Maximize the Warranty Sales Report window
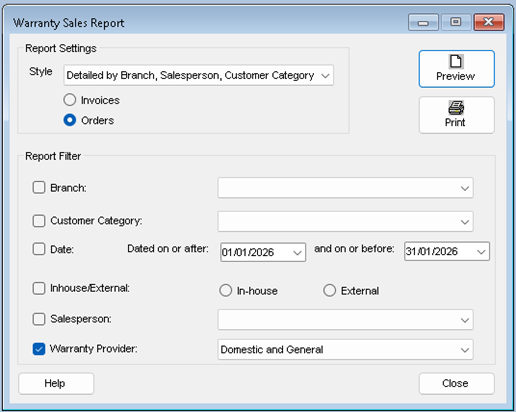Image resolution: width=516 pixels, height=412 pixels. click(456, 22)
